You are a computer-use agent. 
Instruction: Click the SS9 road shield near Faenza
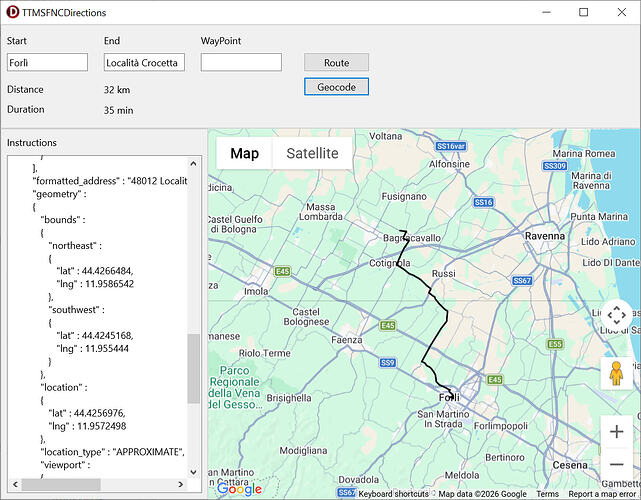coord(387,363)
